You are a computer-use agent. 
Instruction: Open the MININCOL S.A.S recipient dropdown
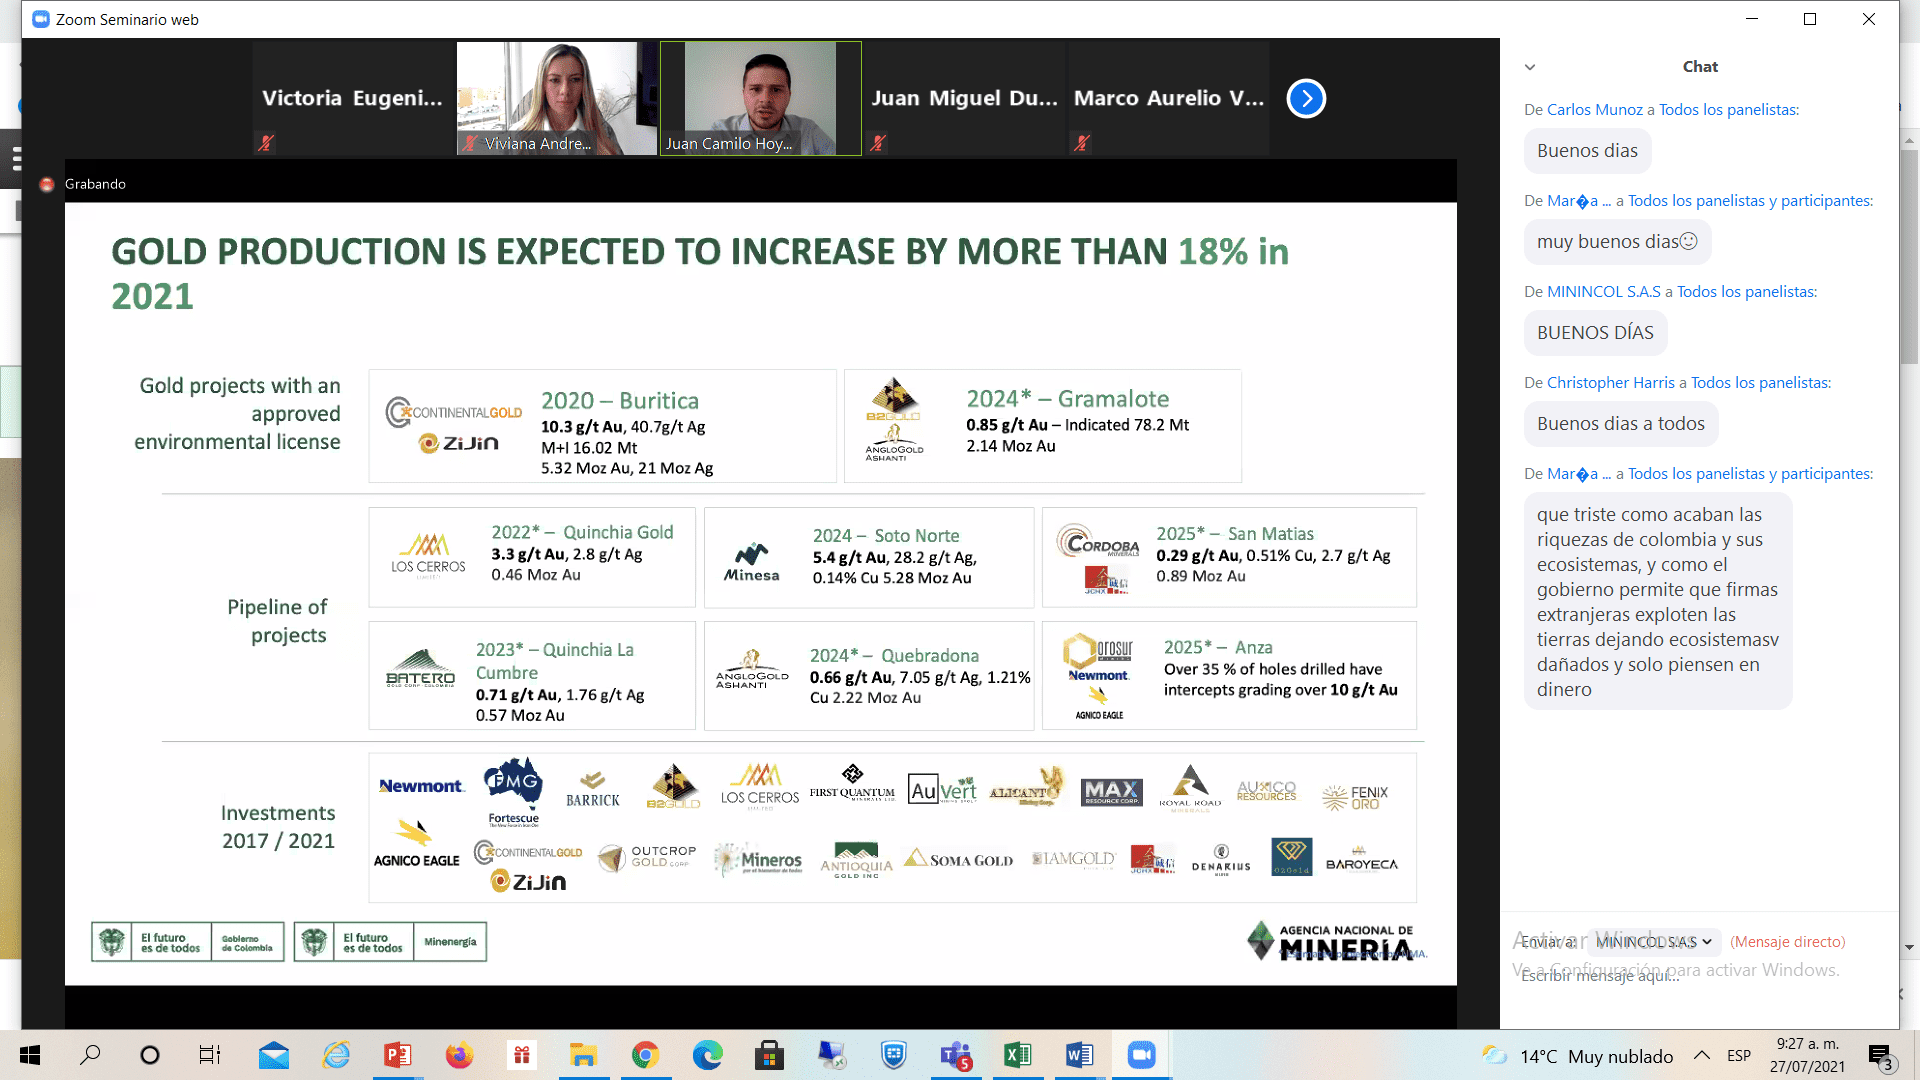coord(1654,942)
